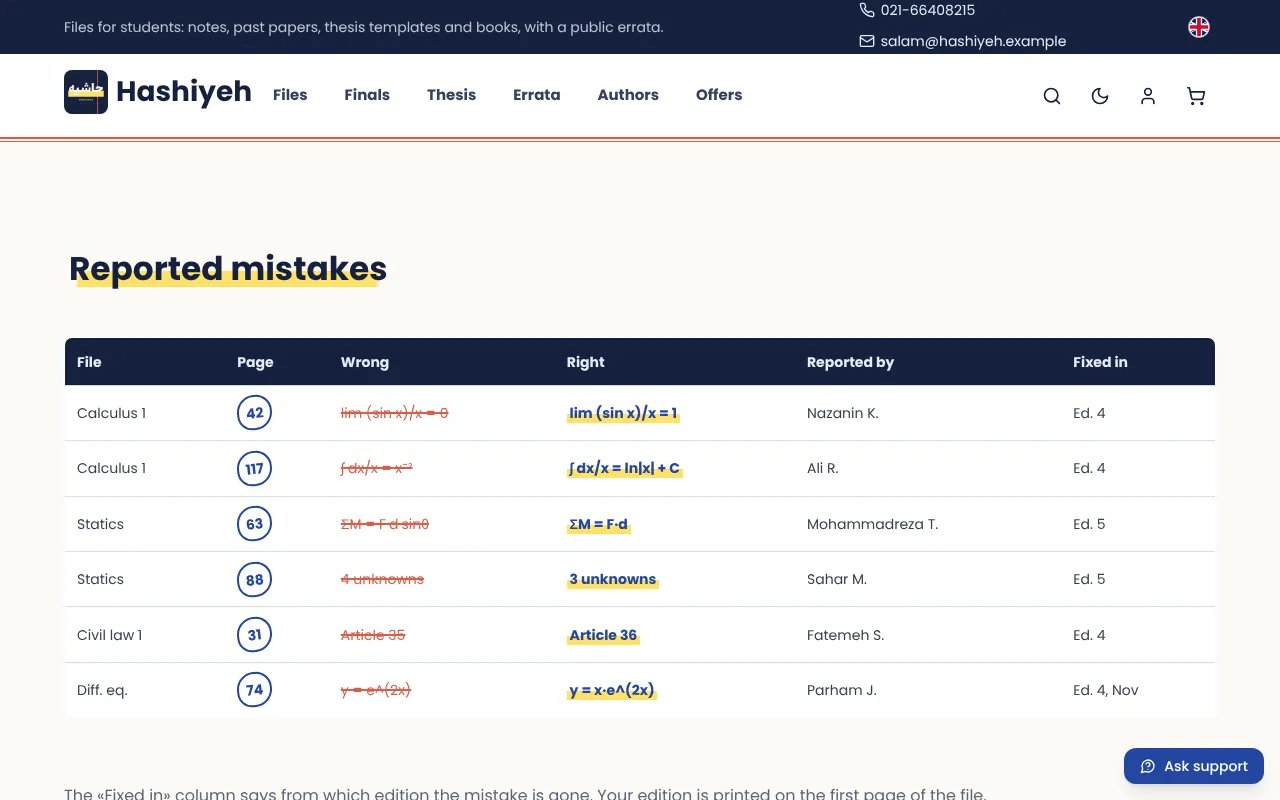Screen dimensions: 1280x800
Task: Open the Offers menu item
Action: pyautogui.click(x=719, y=95)
